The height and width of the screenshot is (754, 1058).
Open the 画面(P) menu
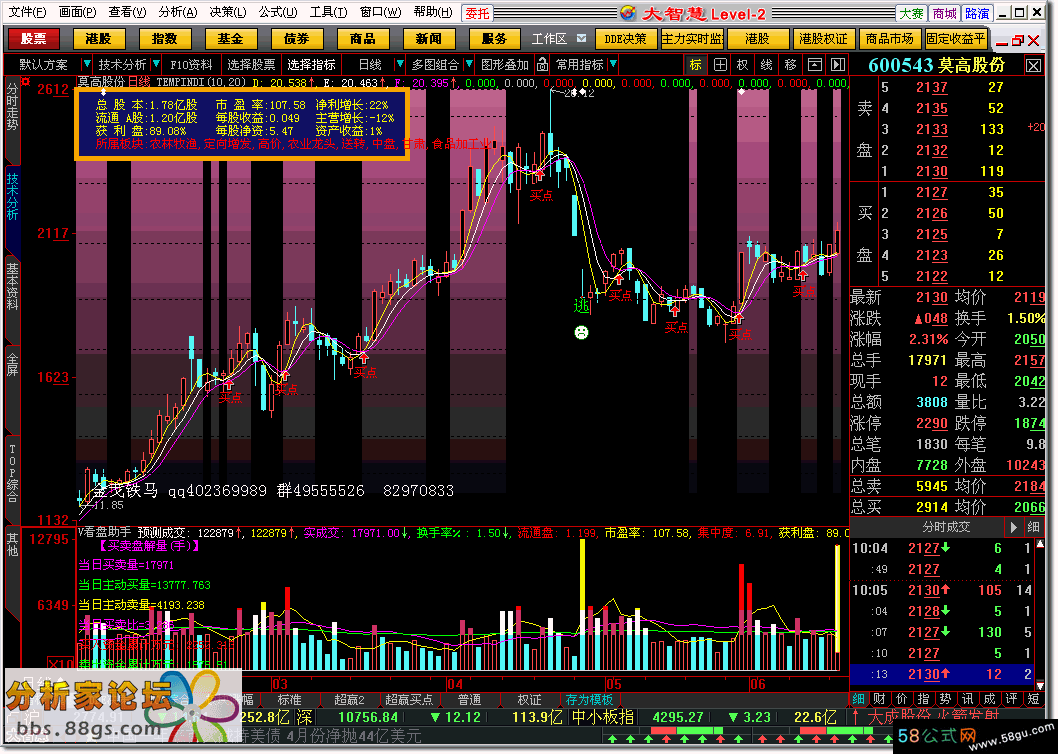tap(77, 12)
